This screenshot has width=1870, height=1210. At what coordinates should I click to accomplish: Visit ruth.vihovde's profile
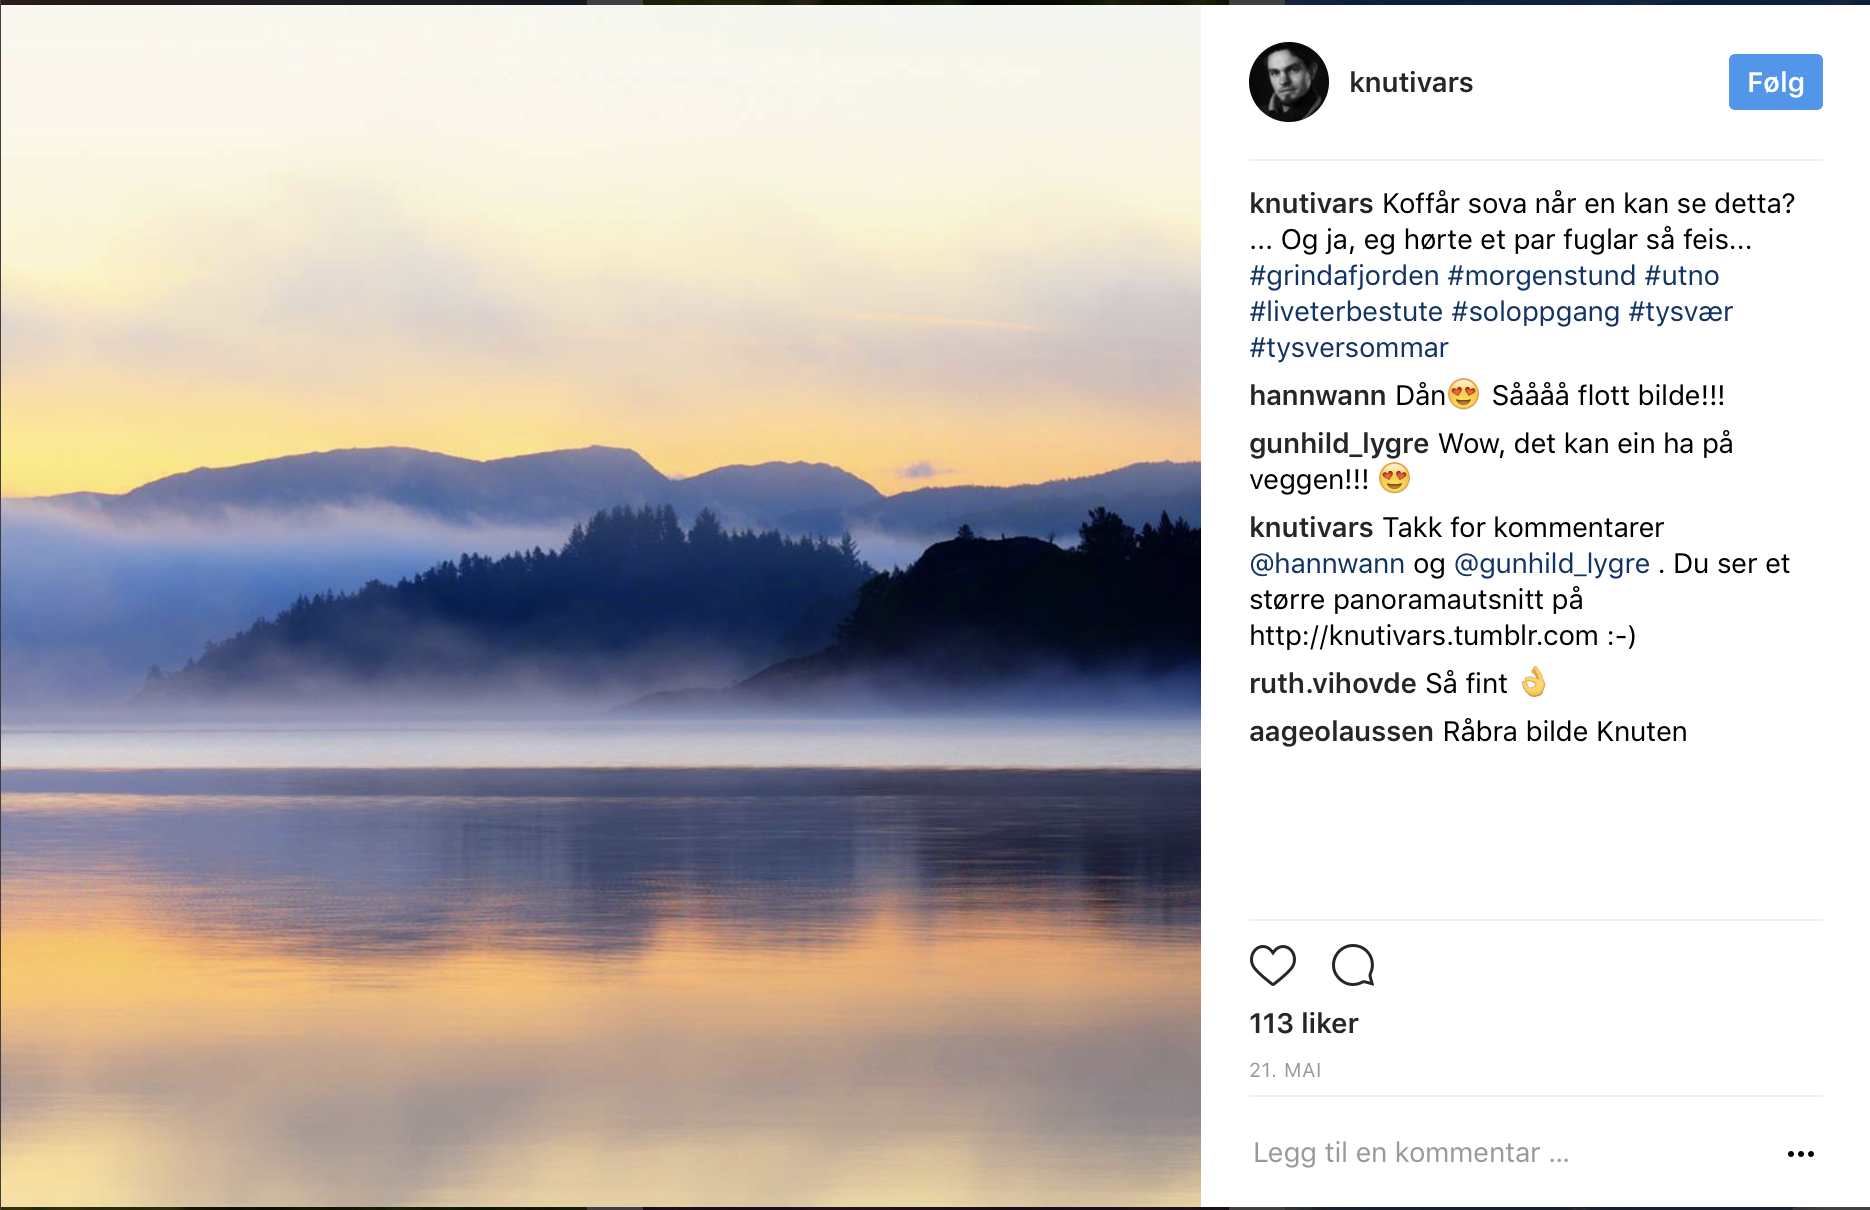pos(1332,683)
